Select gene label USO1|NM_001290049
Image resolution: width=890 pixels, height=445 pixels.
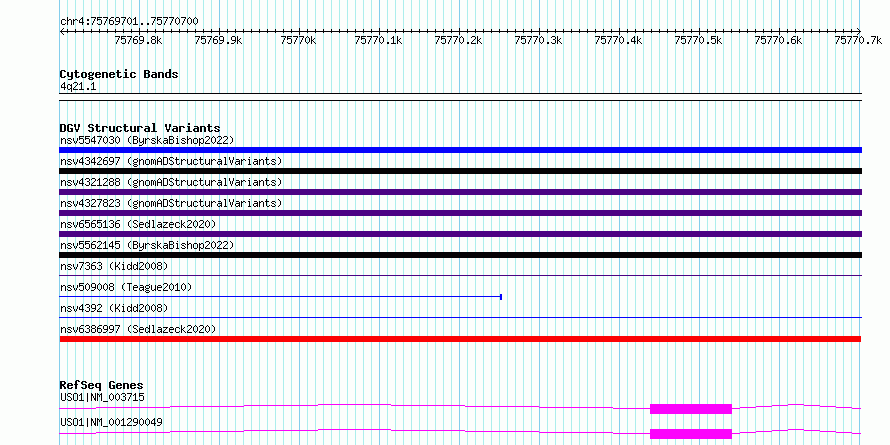point(111,422)
